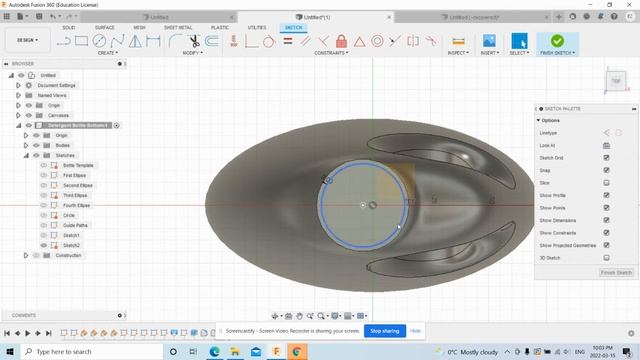Click the Insert image icon
This screenshot has width=640, height=360.
[489, 41]
